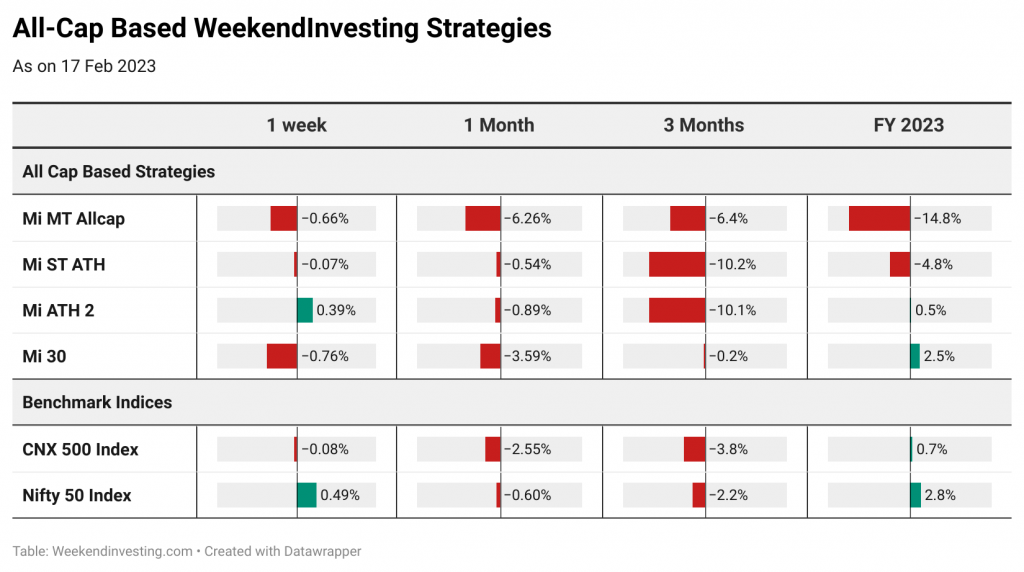Click the Mi MT Allcap row label
The width and height of the screenshot is (1024, 572).
[x=74, y=219]
